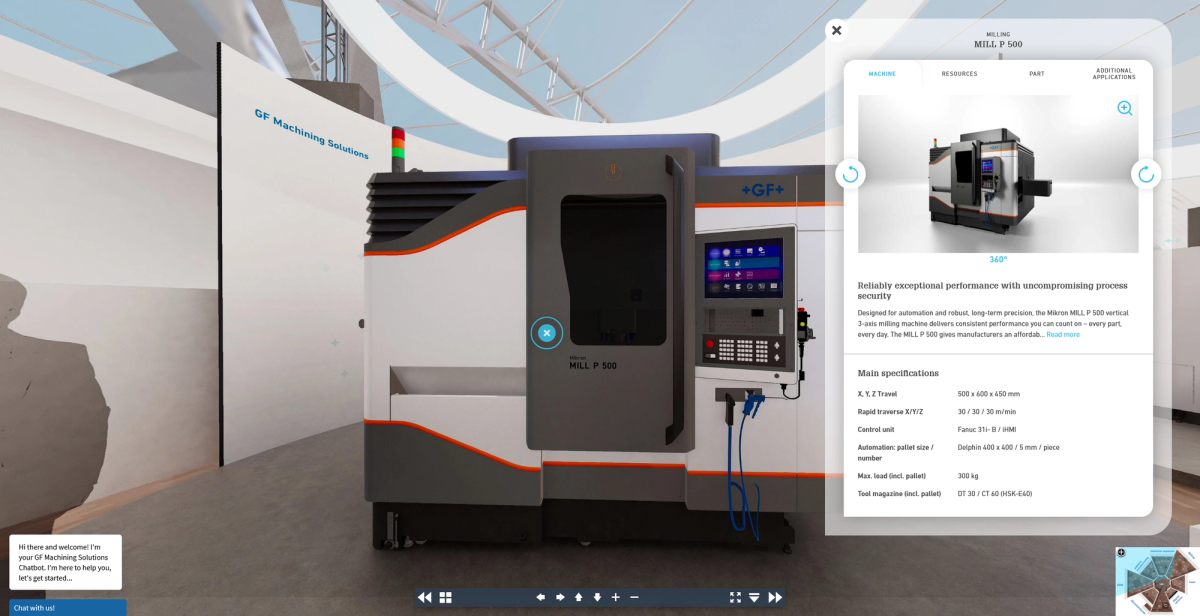This screenshot has height=616, width=1200.
Task: Rotate machine view counter-clockwise
Action: (x=850, y=174)
